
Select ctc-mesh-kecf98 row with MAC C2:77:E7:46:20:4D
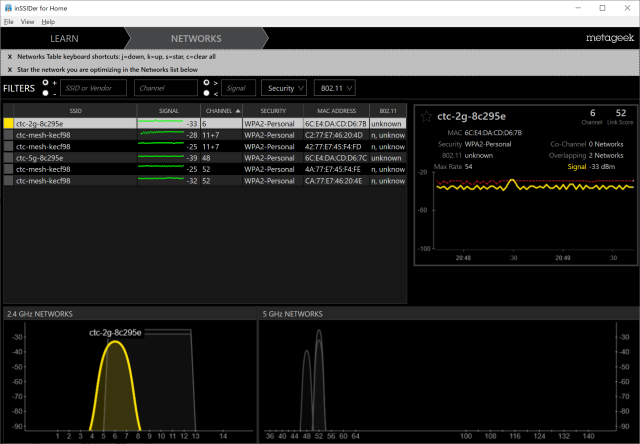point(205,135)
